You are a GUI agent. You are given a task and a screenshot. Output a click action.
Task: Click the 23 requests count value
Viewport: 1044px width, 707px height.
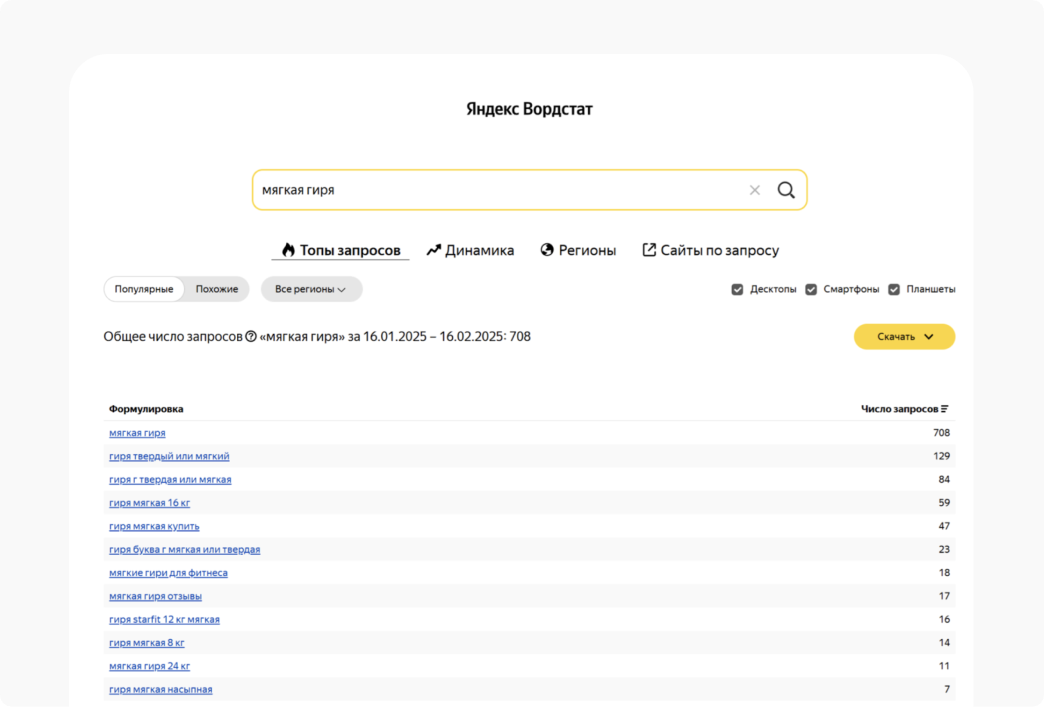point(944,549)
